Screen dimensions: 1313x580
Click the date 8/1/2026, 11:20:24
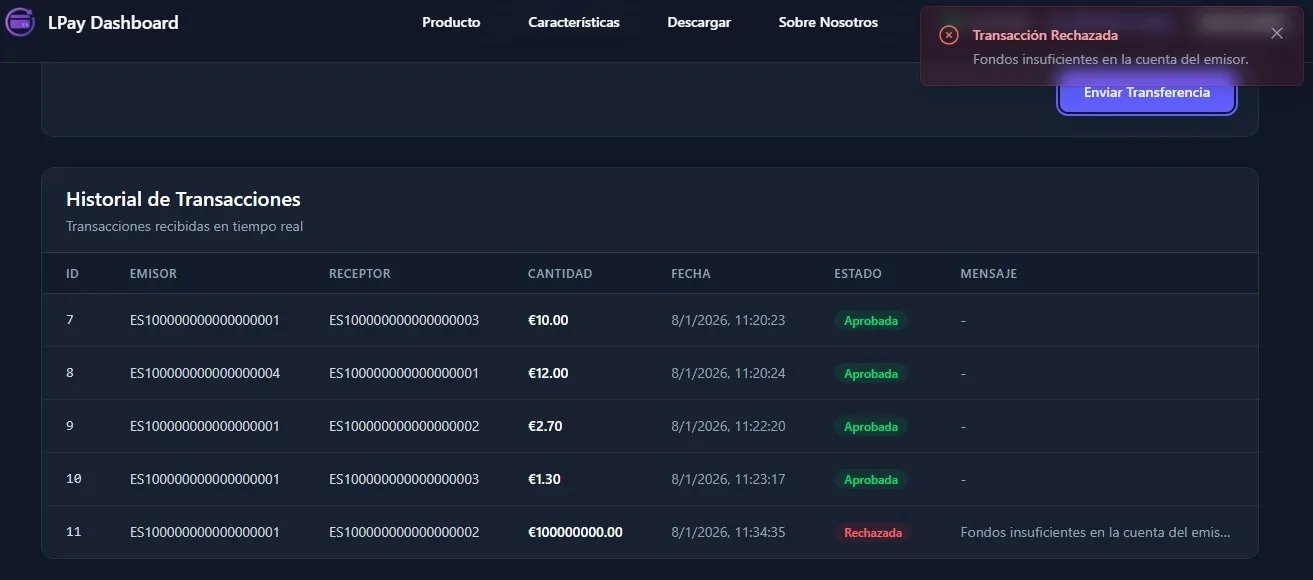click(728, 373)
